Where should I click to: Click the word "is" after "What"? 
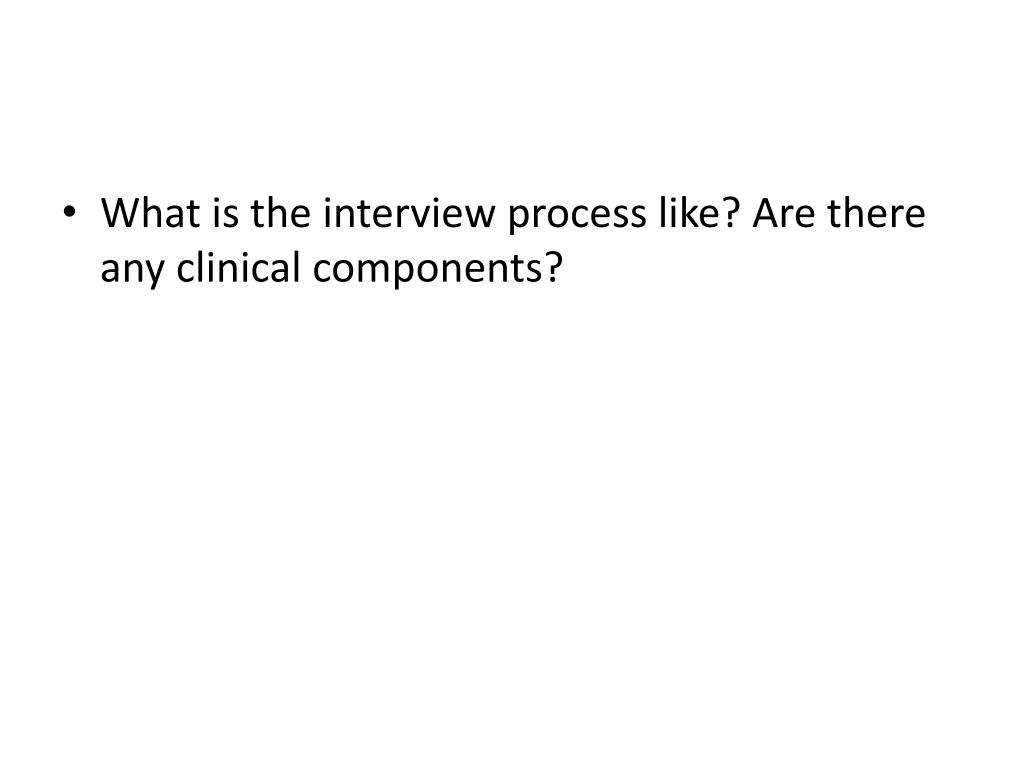pyautogui.click(x=225, y=213)
